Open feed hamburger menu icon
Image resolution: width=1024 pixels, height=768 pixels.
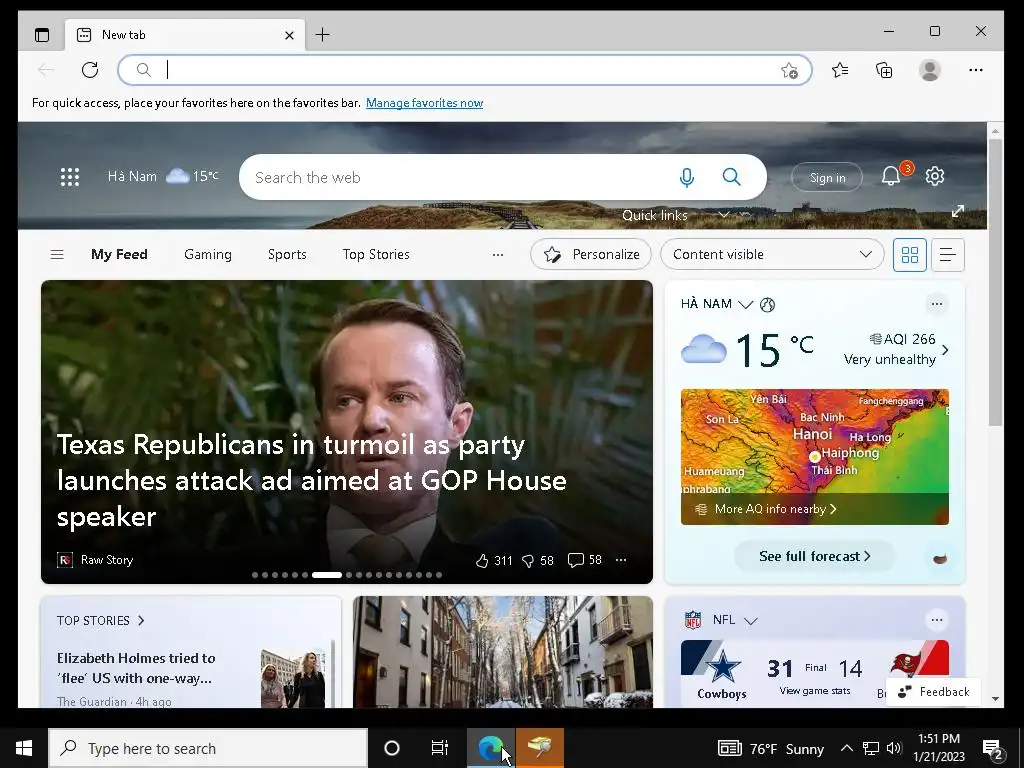[57, 254]
